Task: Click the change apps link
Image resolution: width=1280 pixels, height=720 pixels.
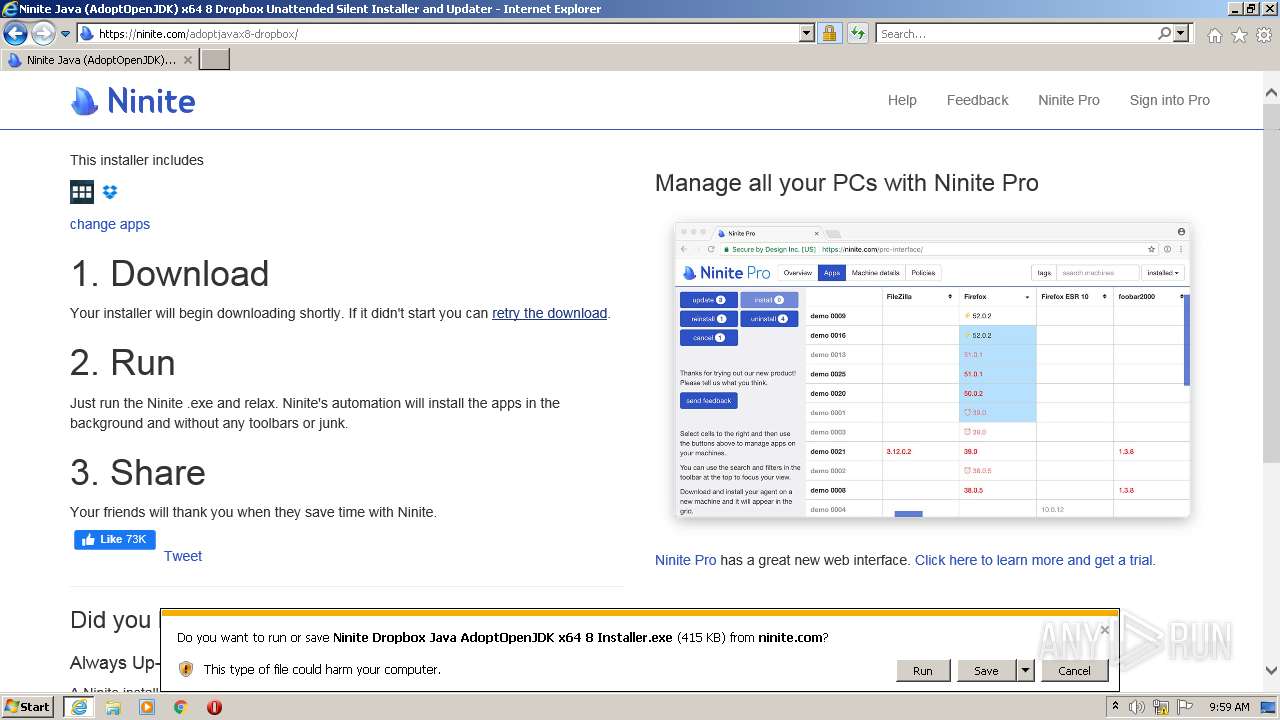Action: [110, 224]
